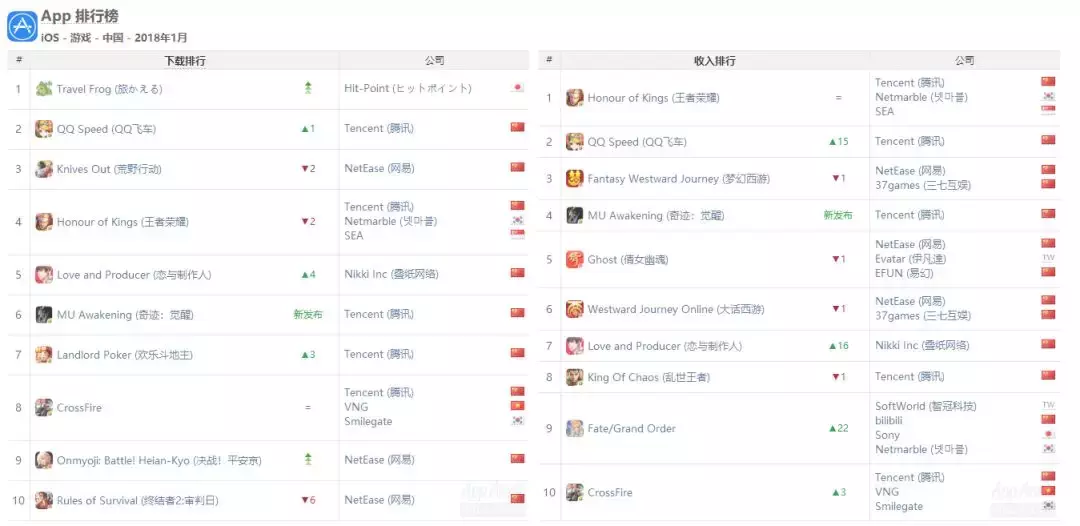This screenshot has width=1080, height=526.
Task: Open Fantasy Westward Journey (梦幻西游) link
Action: [678, 178]
